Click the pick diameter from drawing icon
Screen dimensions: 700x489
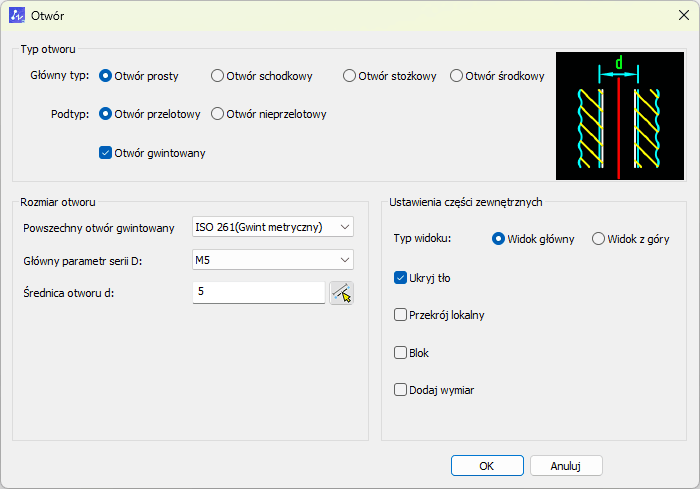[x=342, y=292]
